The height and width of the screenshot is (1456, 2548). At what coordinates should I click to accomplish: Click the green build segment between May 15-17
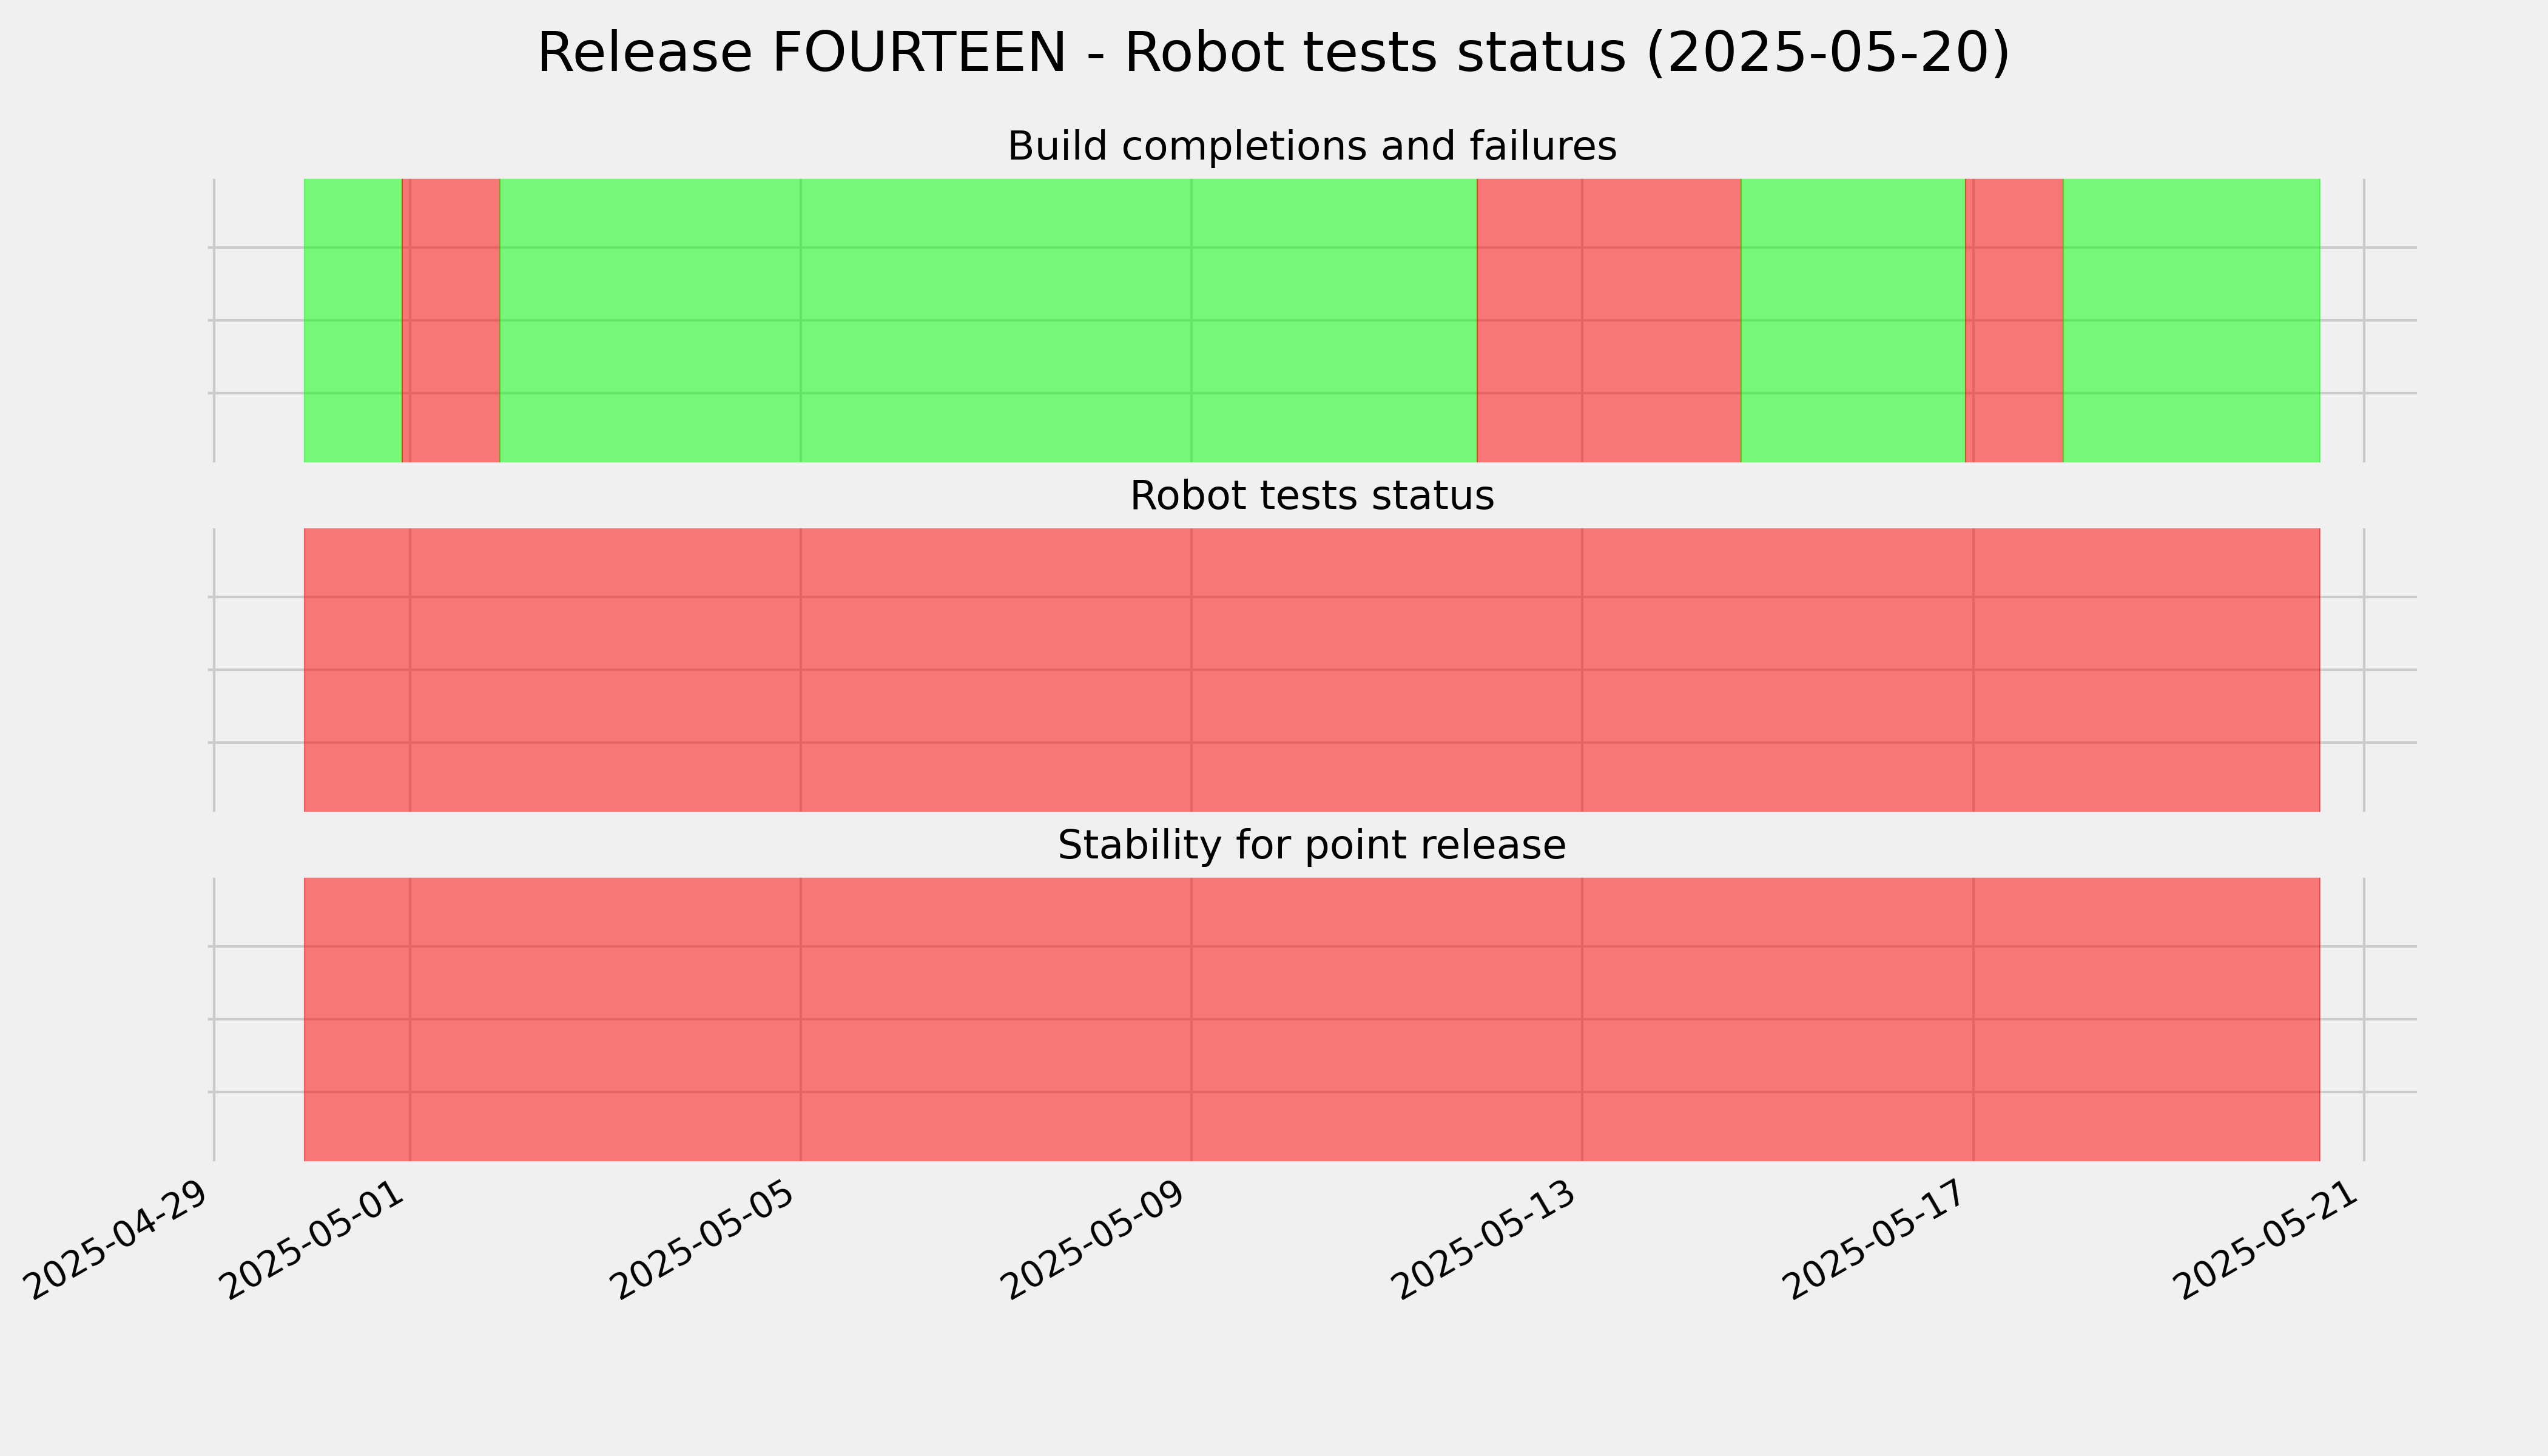point(1853,320)
